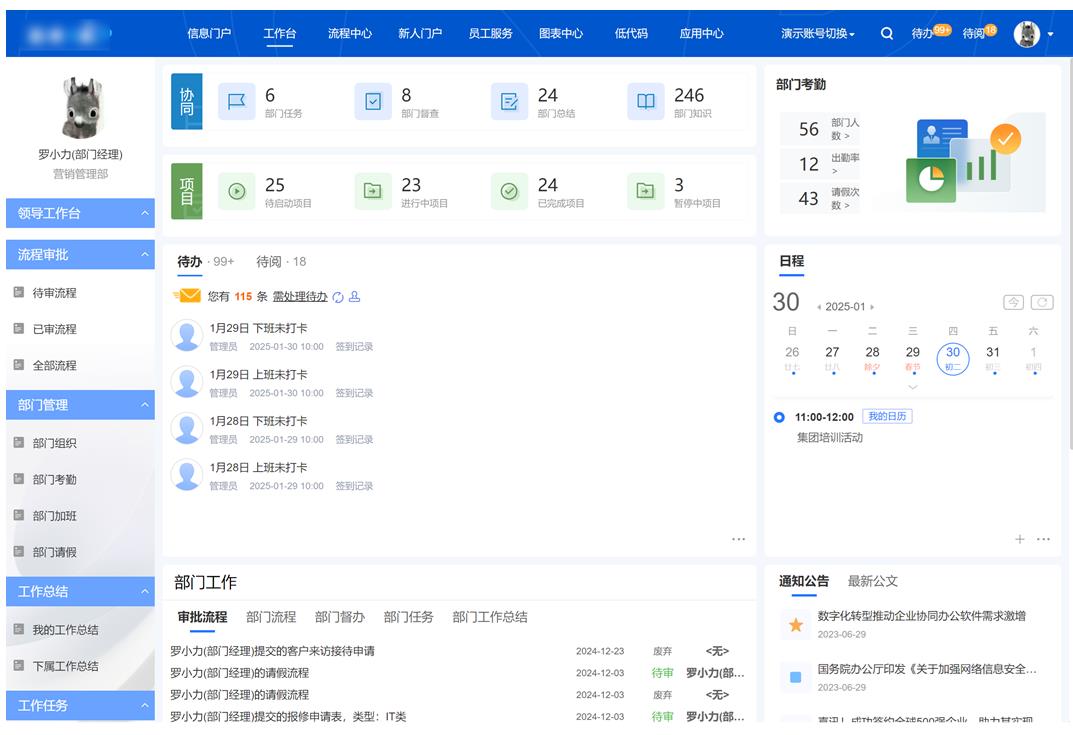Screen dimensions: 1073x735
Task: Switch to the 待阅 tab
Action: 281,261
